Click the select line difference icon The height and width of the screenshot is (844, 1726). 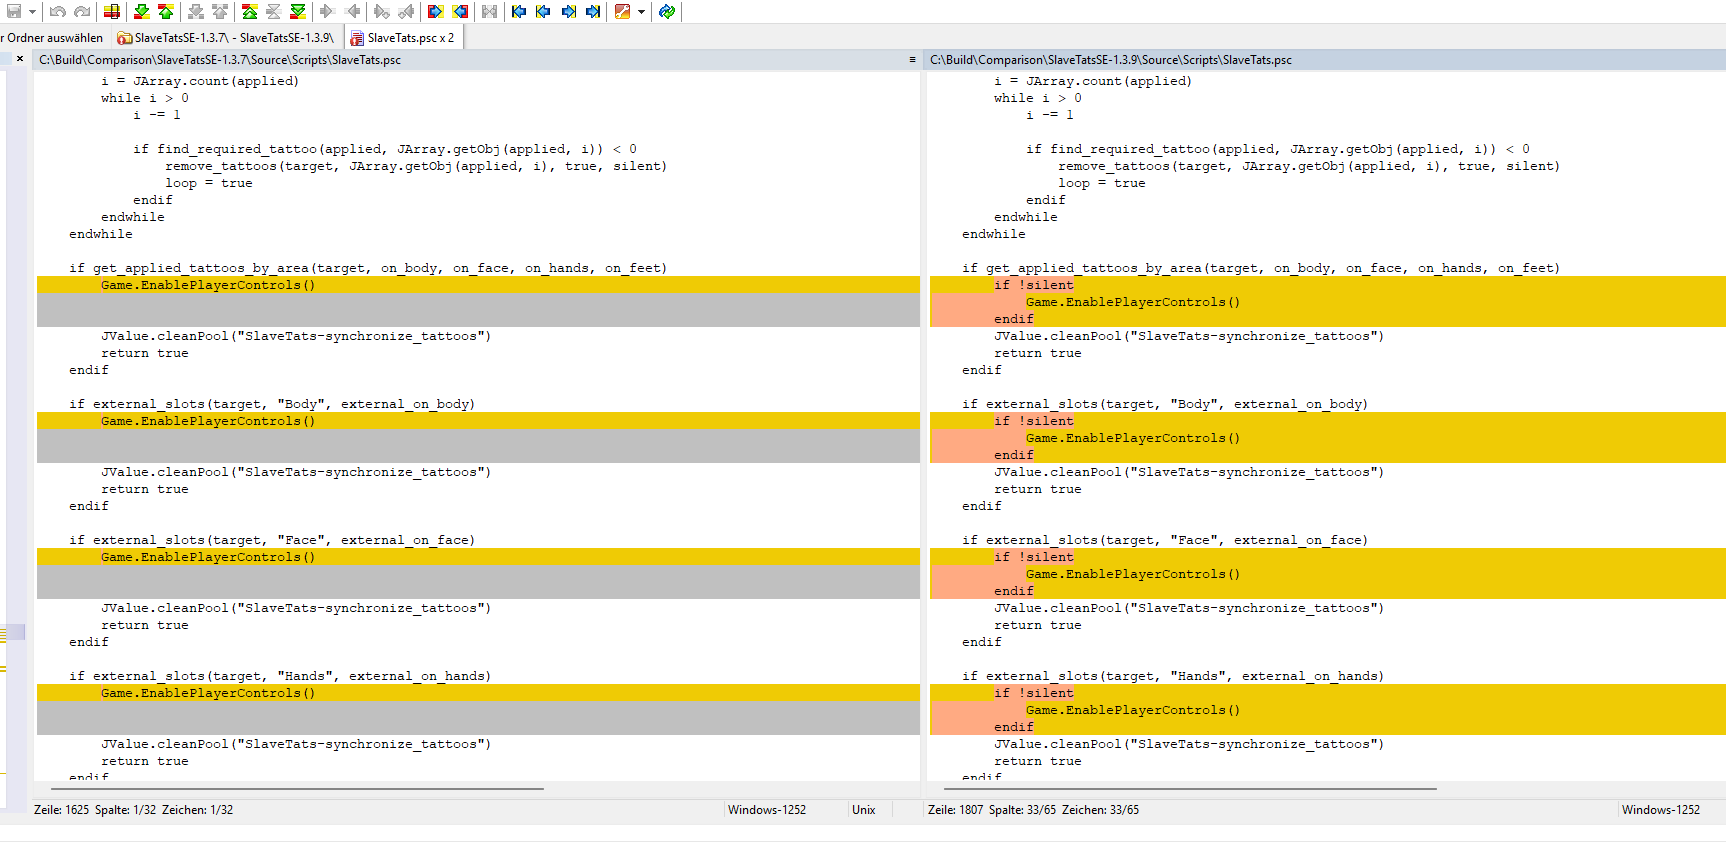pos(112,12)
